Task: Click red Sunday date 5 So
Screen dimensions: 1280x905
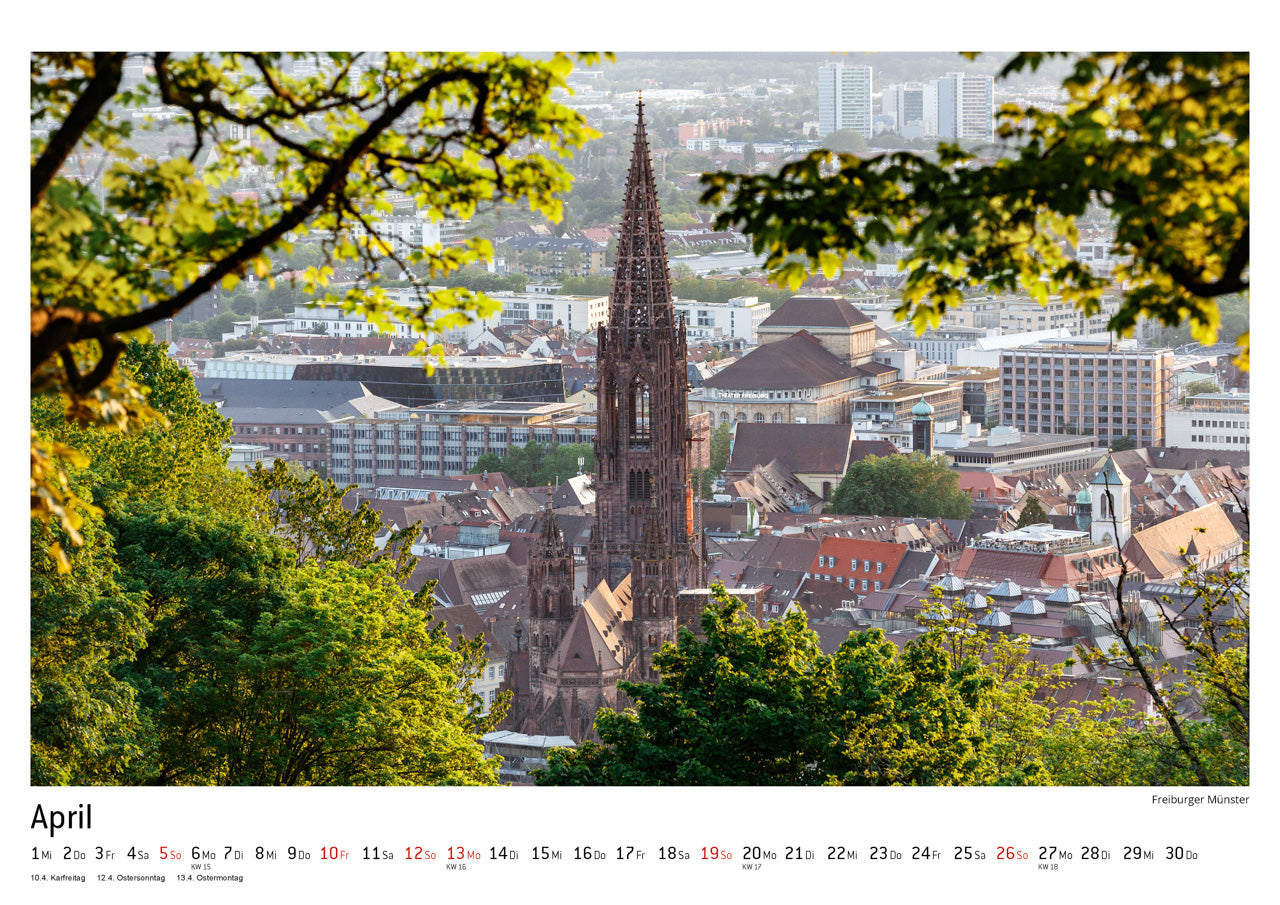Action: click(170, 854)
